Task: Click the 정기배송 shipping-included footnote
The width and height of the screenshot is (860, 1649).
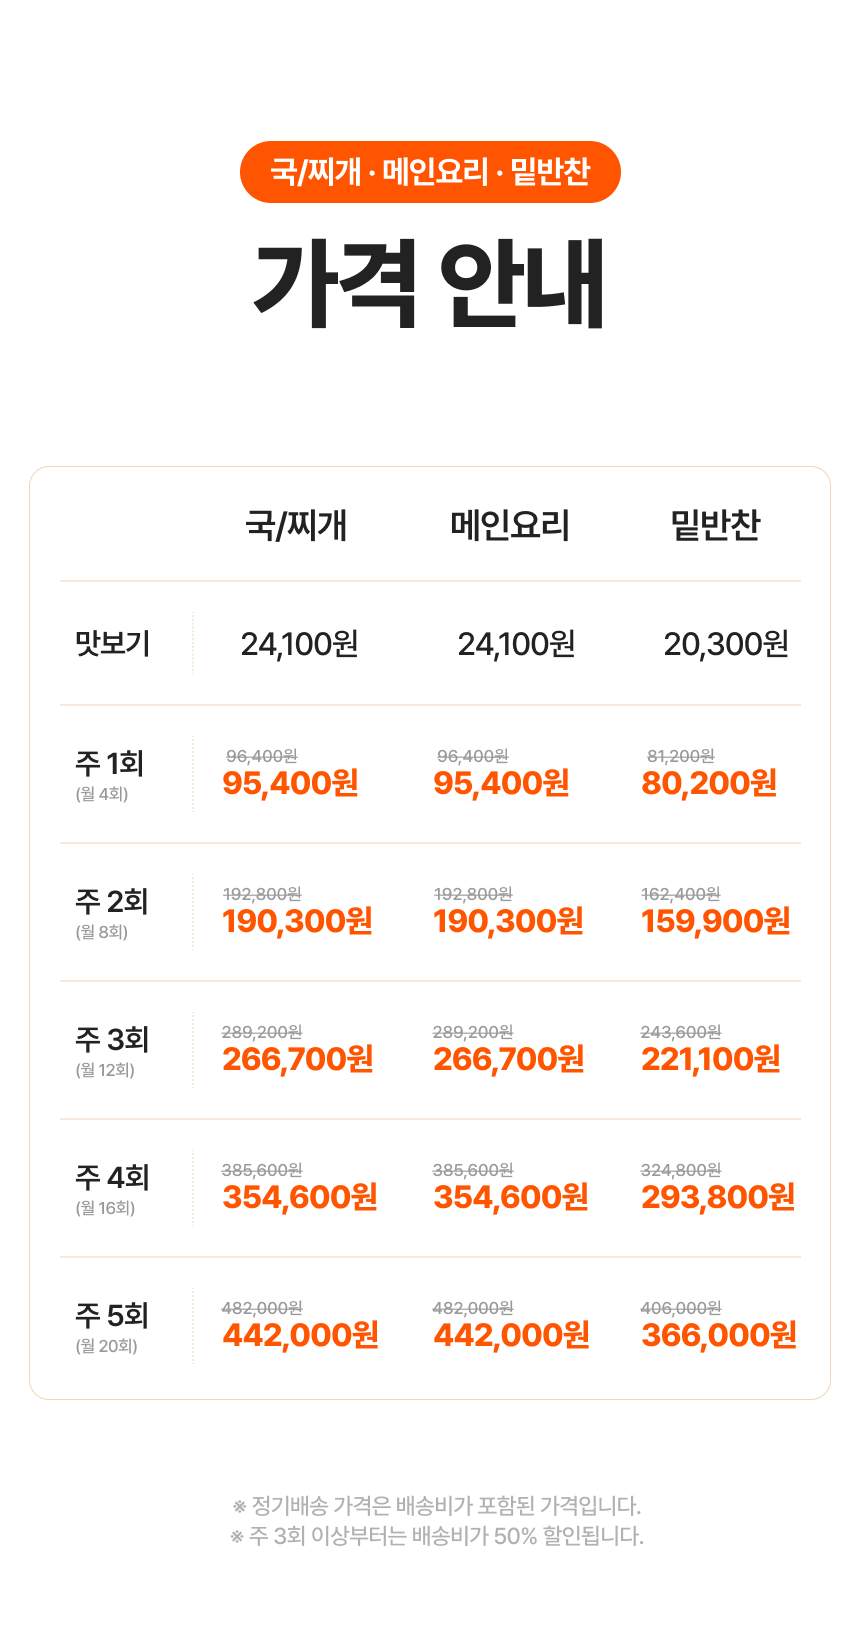Action: (437, 1505)
